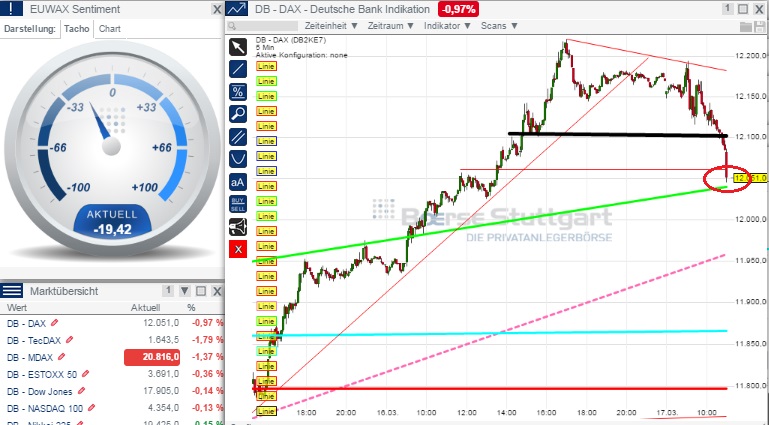Select the DB - DAX row name
This screenshot has height=425, width=769.
point(26,324)
